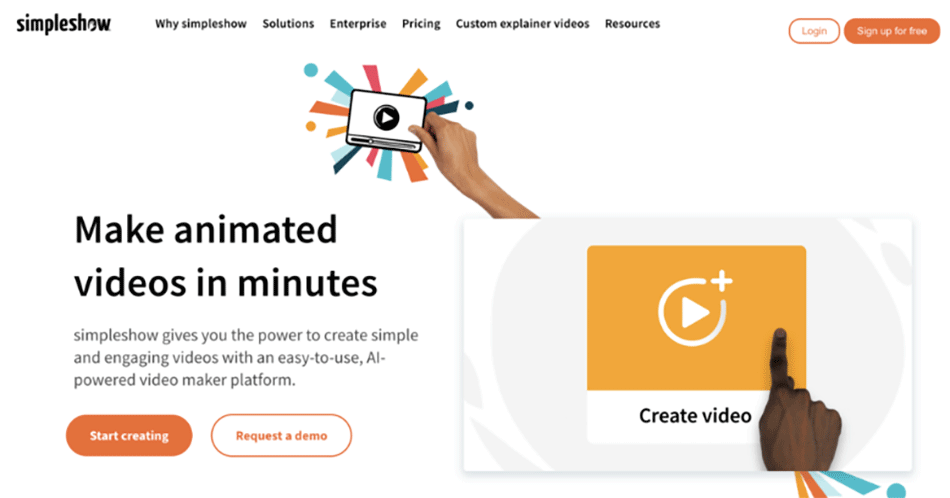Screen dimensions: 950x498
Task: Click the Create video label
Action: (694, 415)
